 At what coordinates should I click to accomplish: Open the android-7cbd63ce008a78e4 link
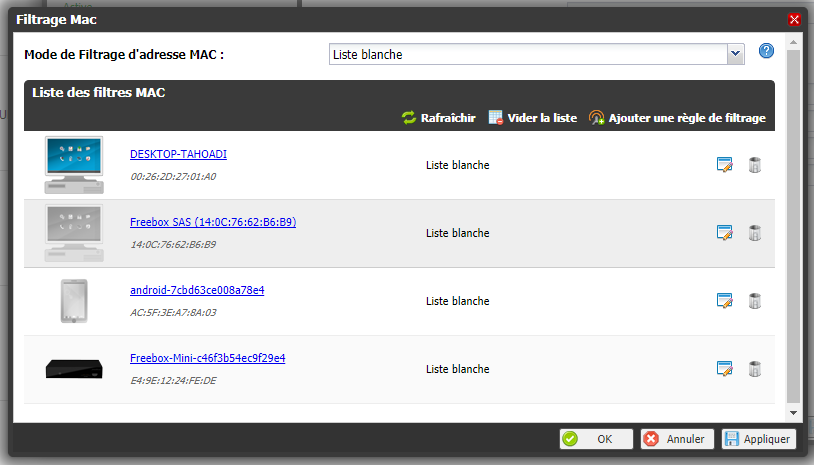coord(197,290)
